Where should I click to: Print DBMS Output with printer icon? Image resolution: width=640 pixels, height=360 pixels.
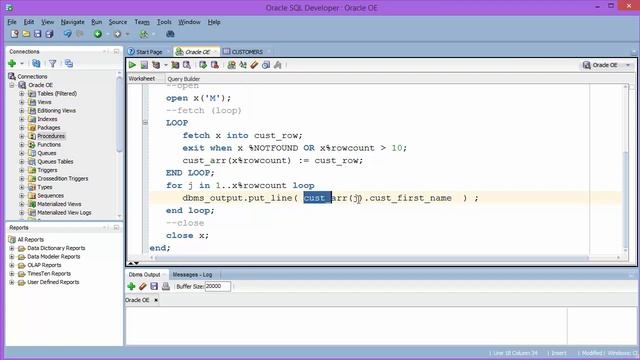pyautogui.click(x=166, y=287)
